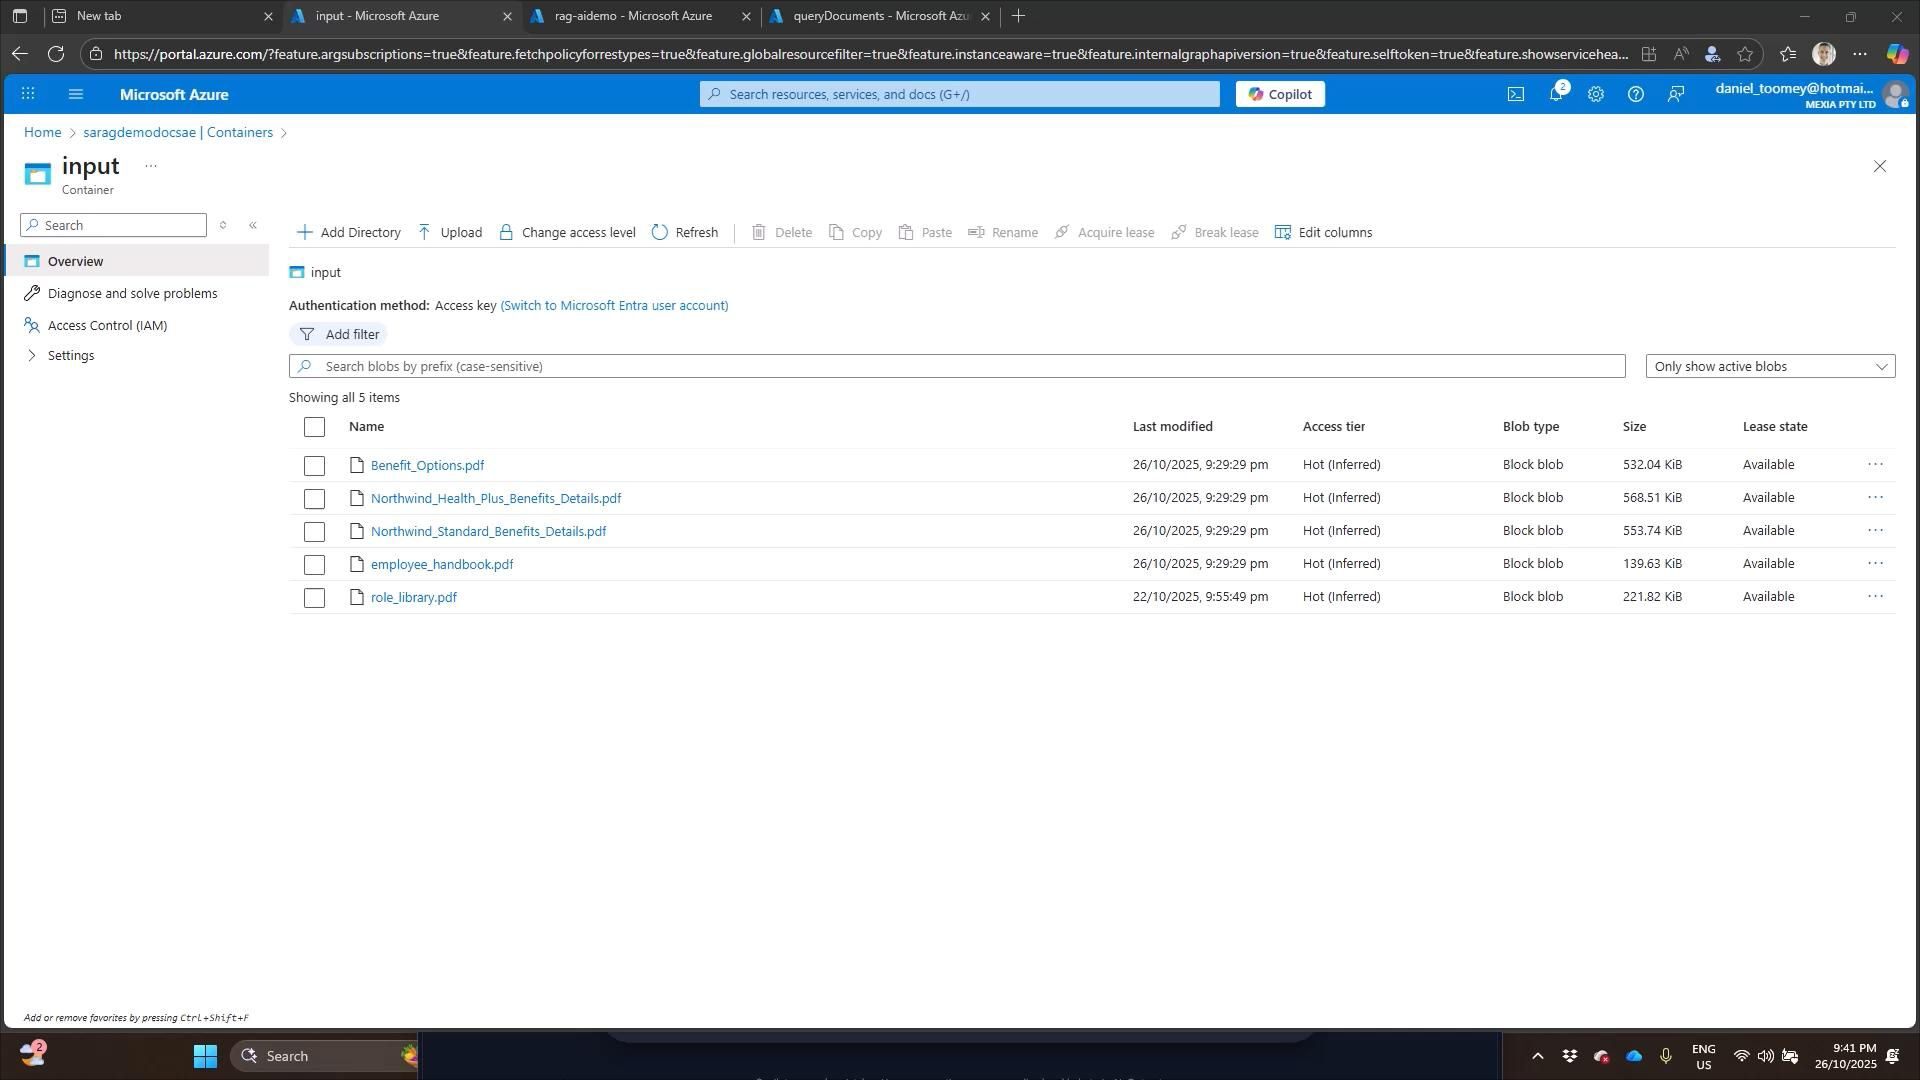Click Switch to Microsoft Entra user account link
The width and height of the screenshot is (1920, 1080).
pos(614,306)
